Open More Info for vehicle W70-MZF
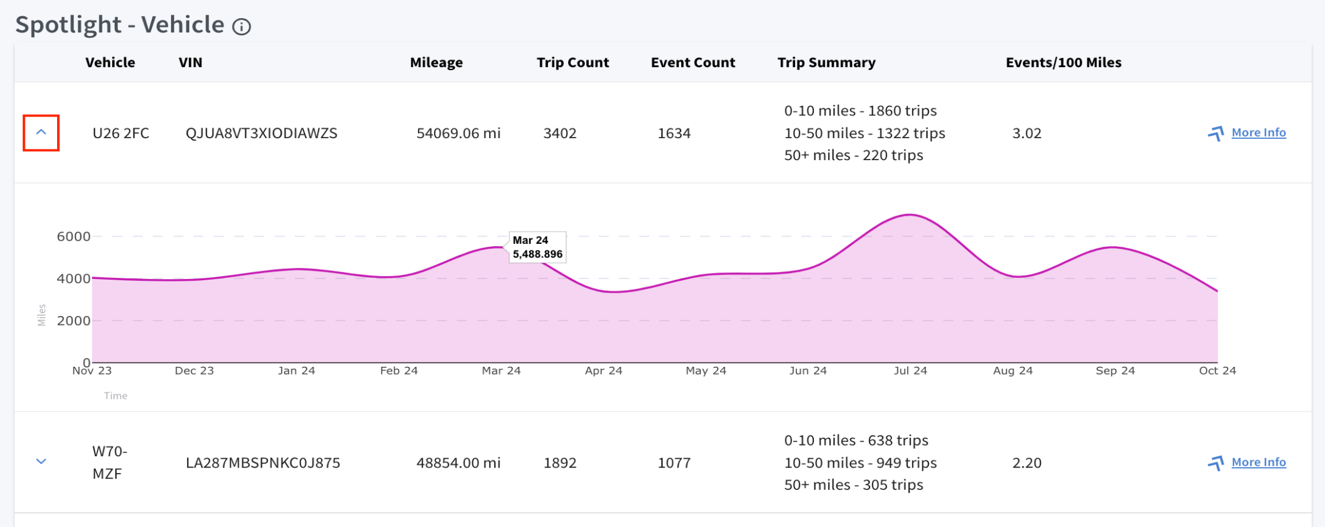 pos(1258,462)
